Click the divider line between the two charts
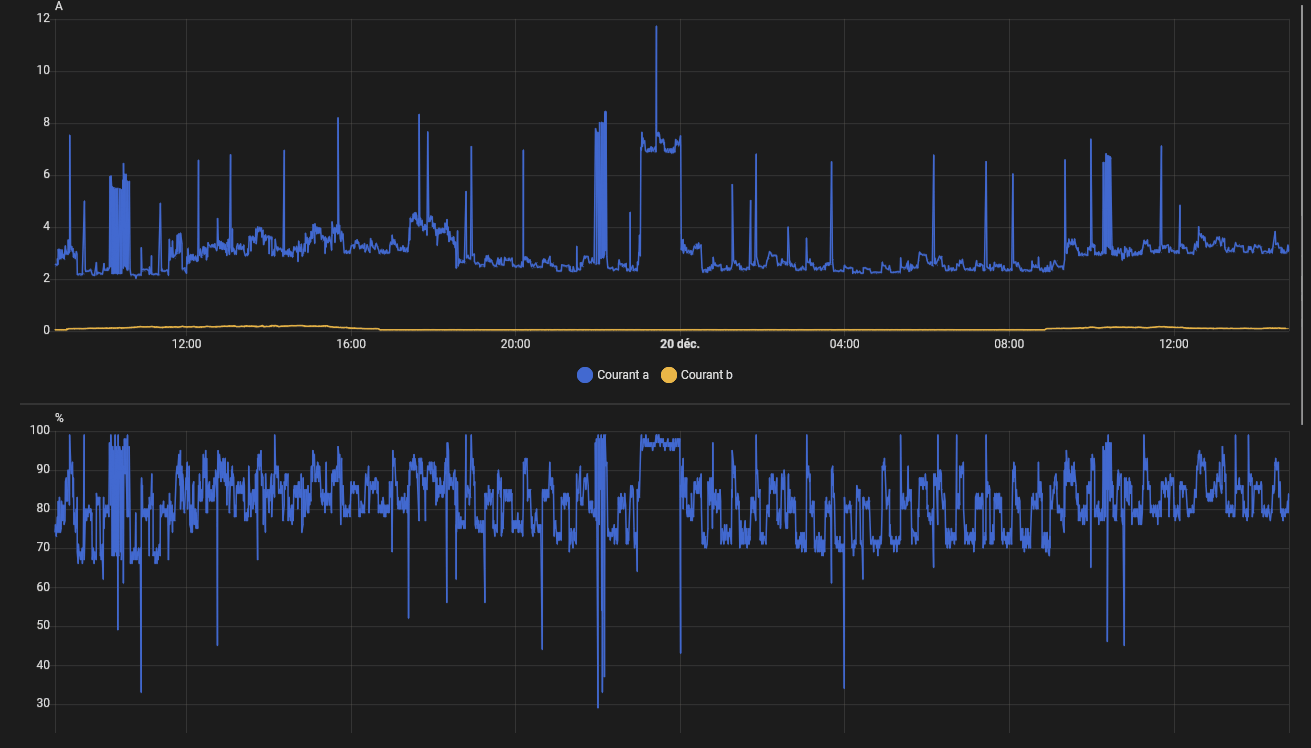 click(655, 404)
